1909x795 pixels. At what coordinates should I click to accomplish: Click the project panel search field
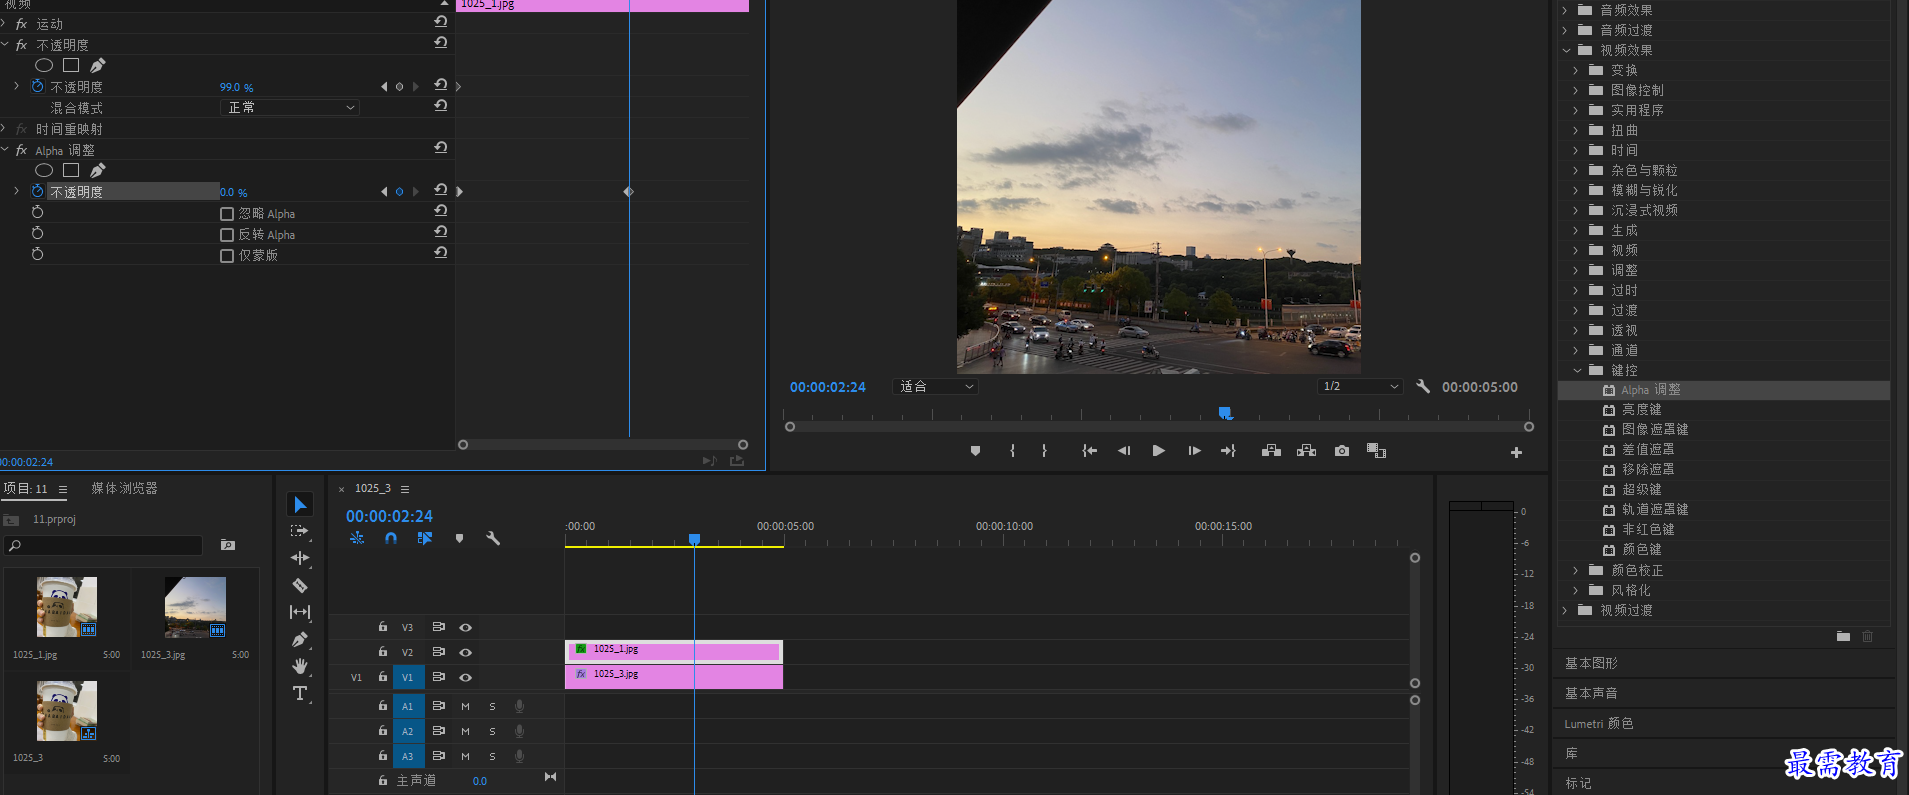tap(104, 545)
